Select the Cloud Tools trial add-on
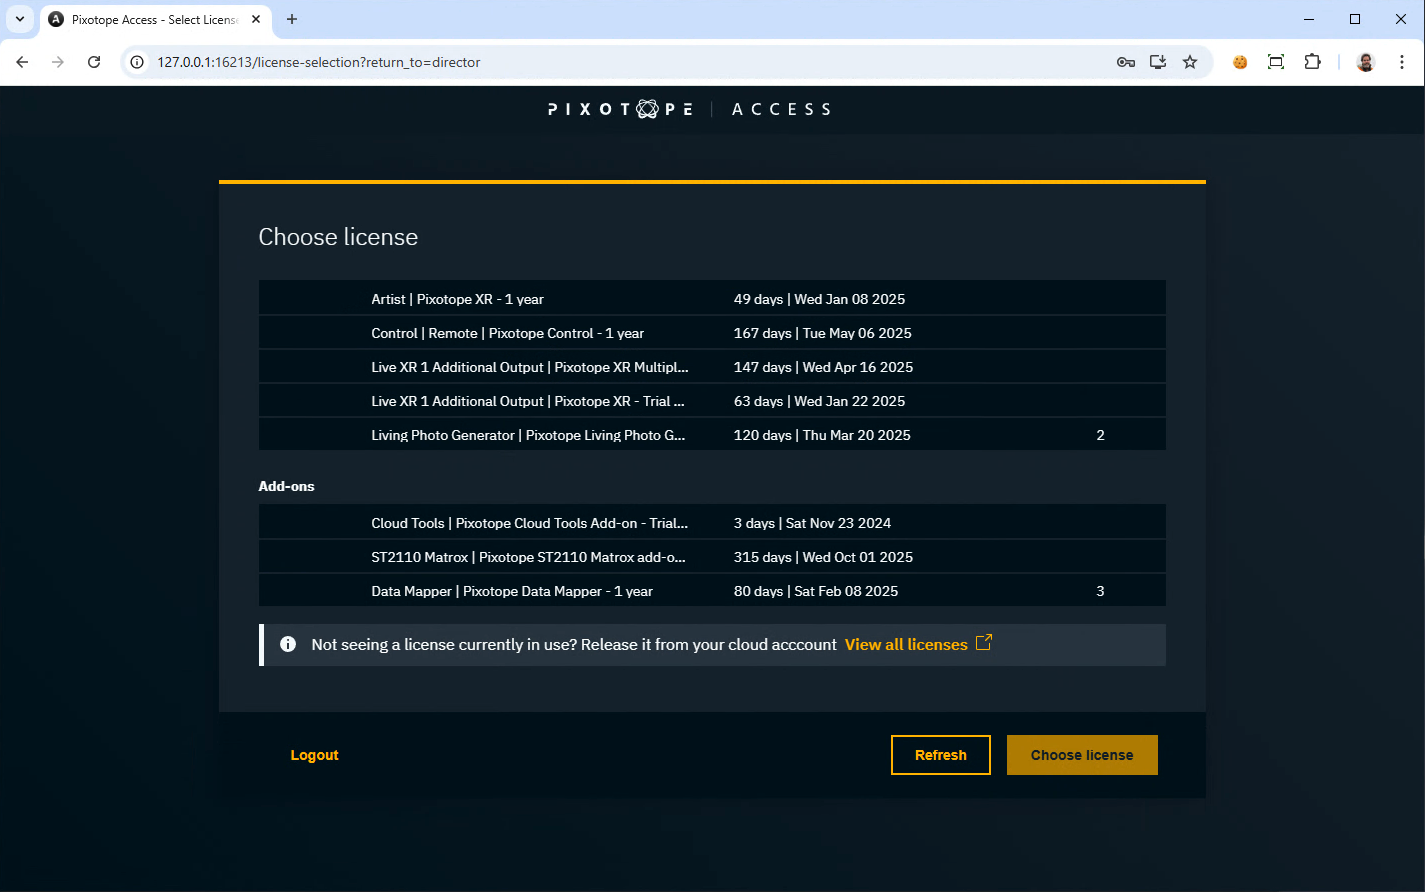The image size is (1425, 892). point(712,522)
